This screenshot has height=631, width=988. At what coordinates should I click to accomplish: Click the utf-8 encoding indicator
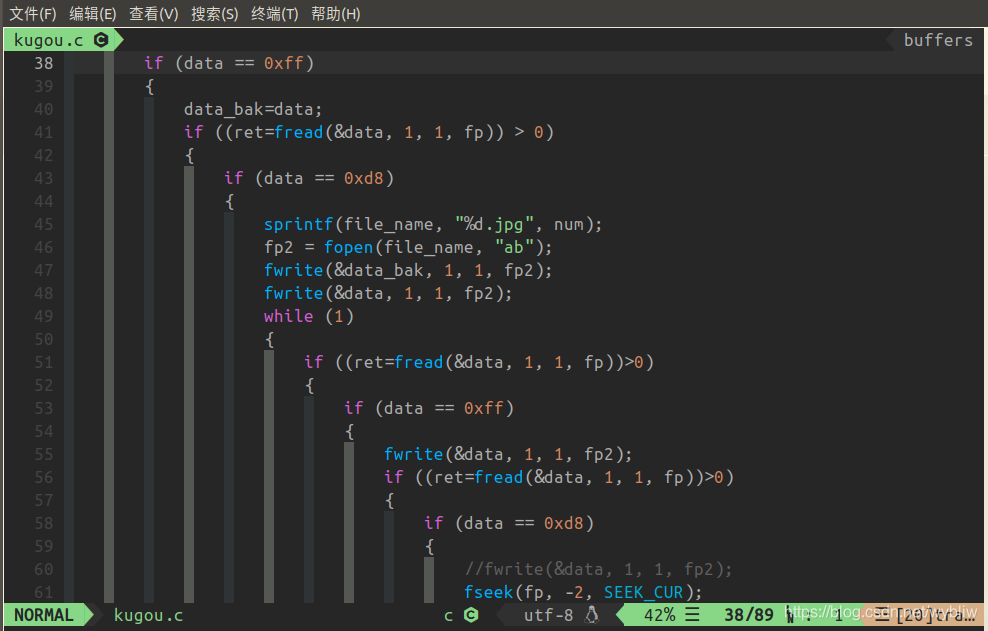tap(549, 615)
